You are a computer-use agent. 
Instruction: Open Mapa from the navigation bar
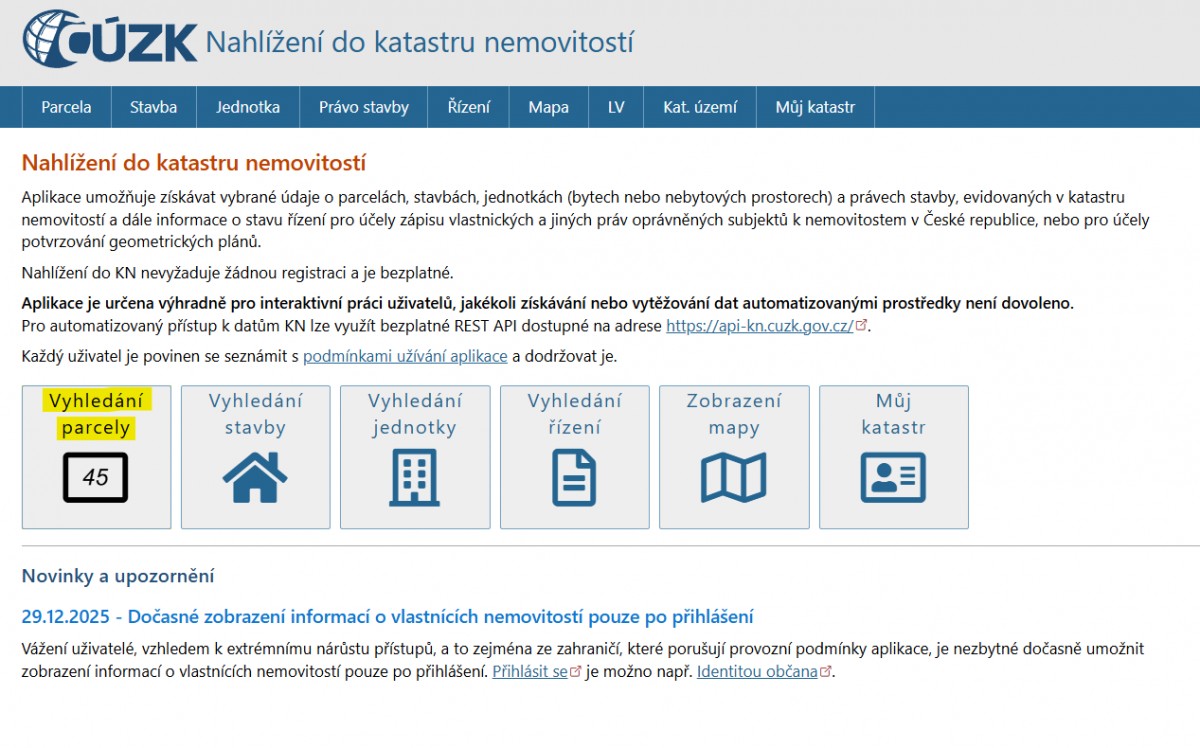tap(548, 107)
